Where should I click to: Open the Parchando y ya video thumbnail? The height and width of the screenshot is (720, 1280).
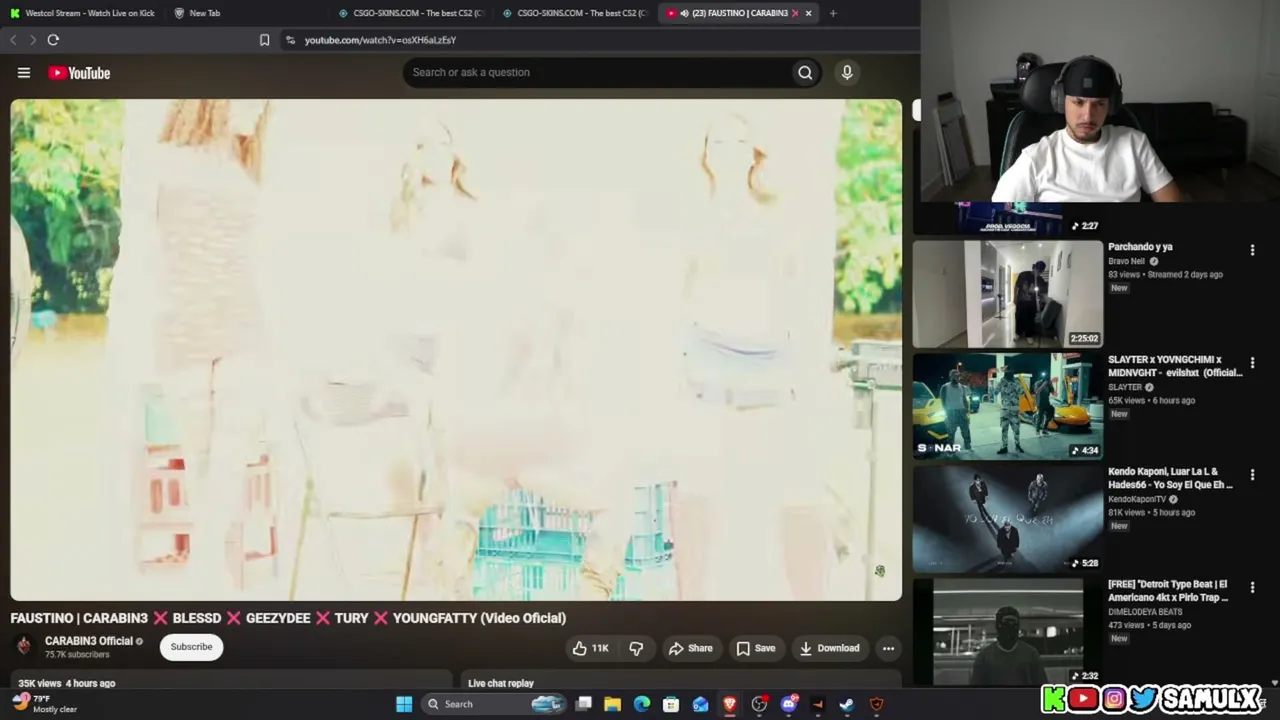tap(1008, 293)
